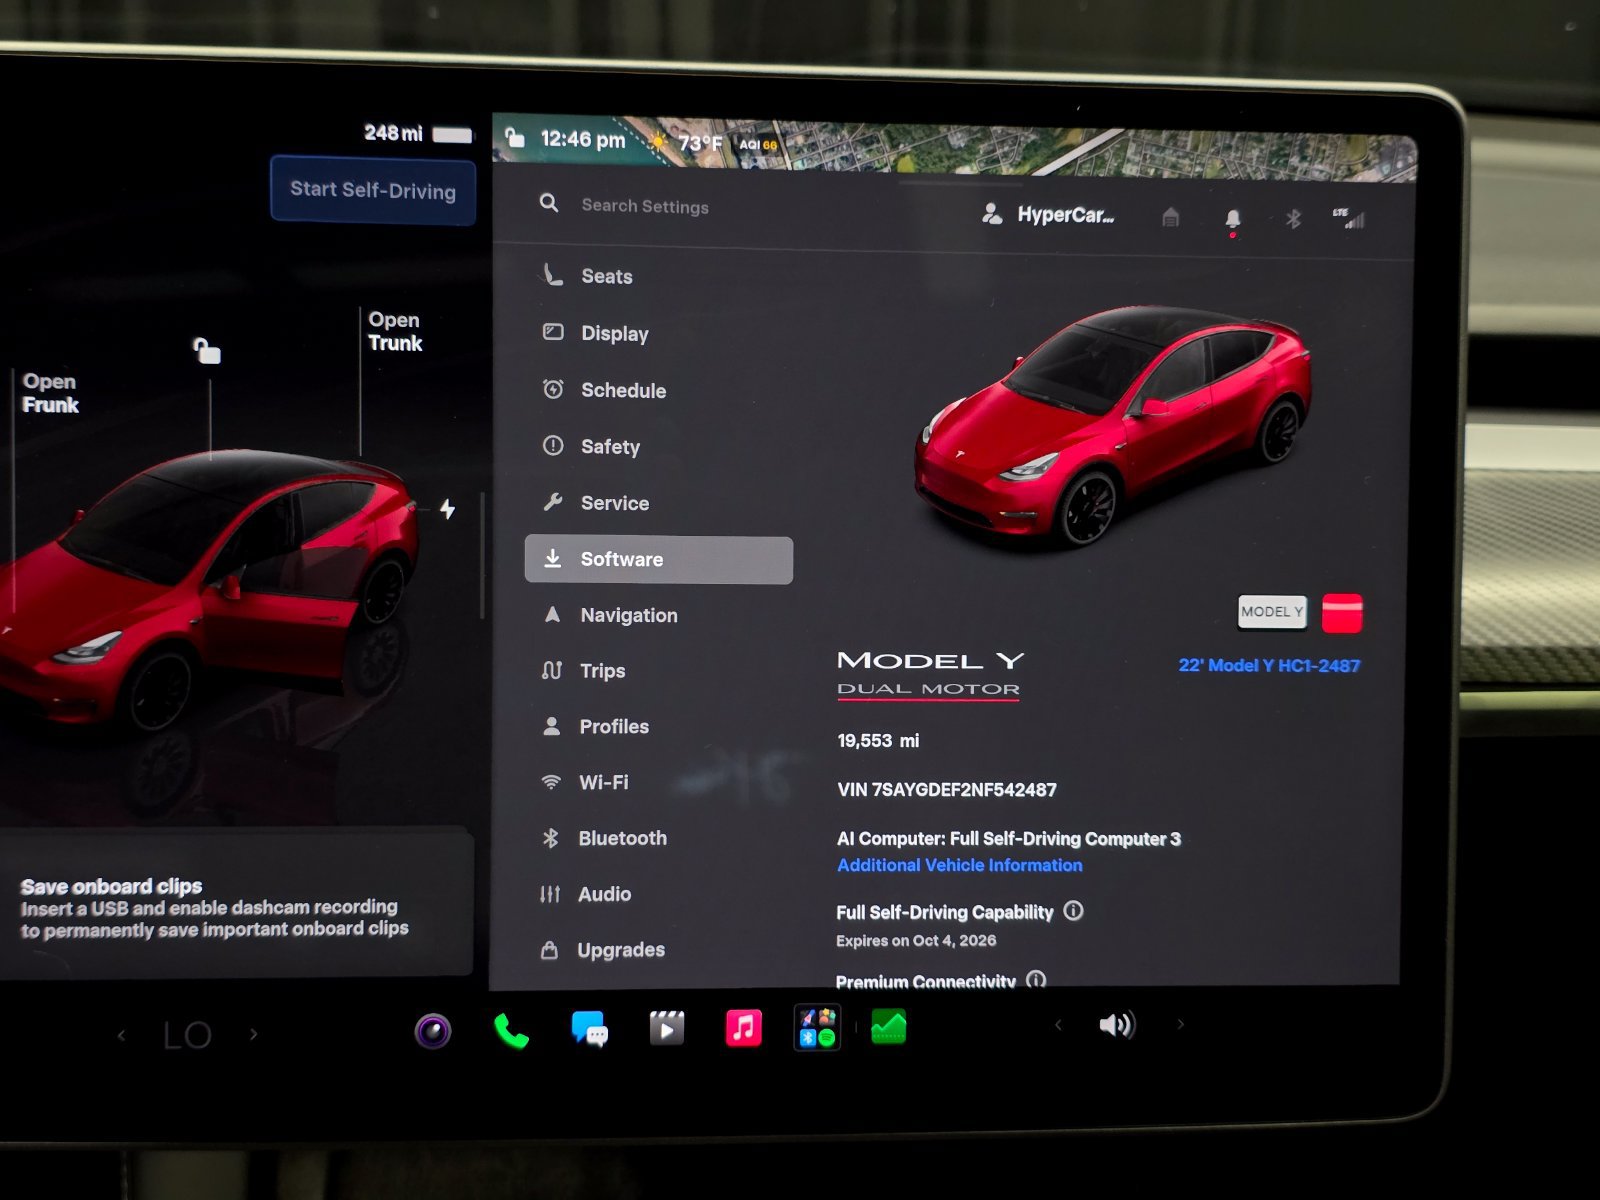
Task: Tap the LTE signal strength icon
Action: coord(1349,217)
